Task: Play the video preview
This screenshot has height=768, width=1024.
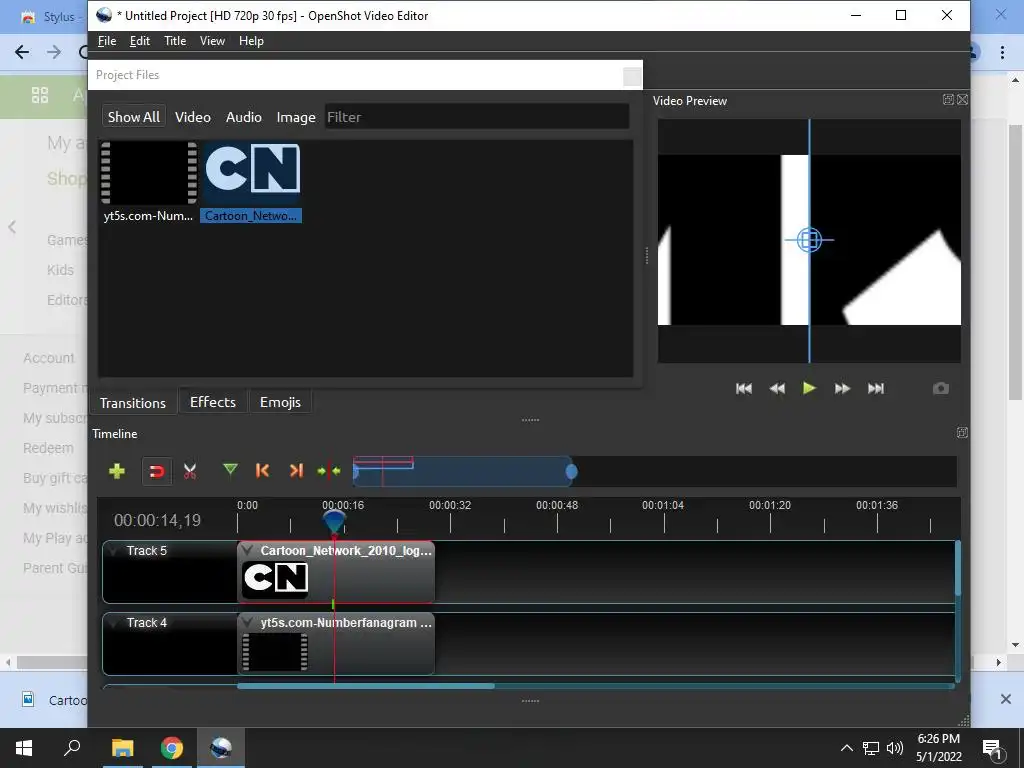Action: coord(809,389)
